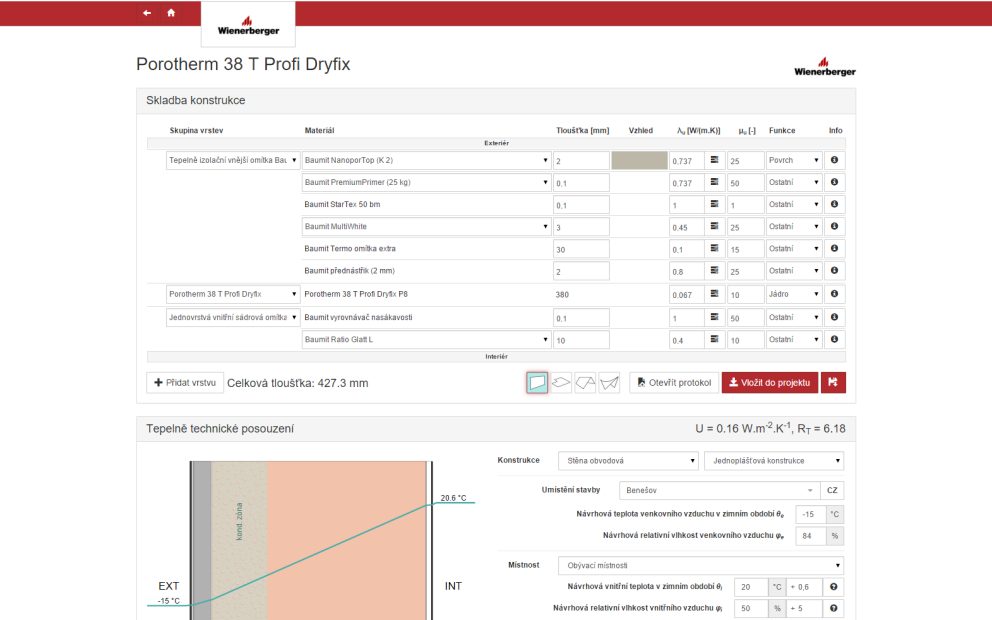Choose the paper-plane-shaped roof construction icon
Screen dimensions: 992x620
tap(609, 382)
